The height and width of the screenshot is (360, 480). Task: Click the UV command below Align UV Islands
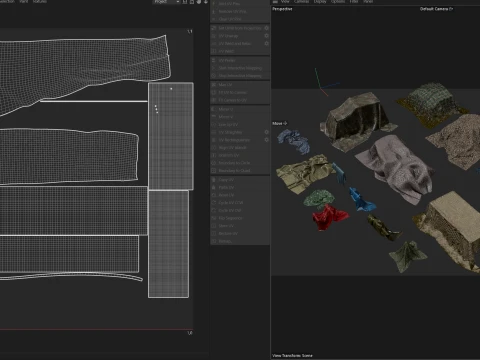point(229,155)
